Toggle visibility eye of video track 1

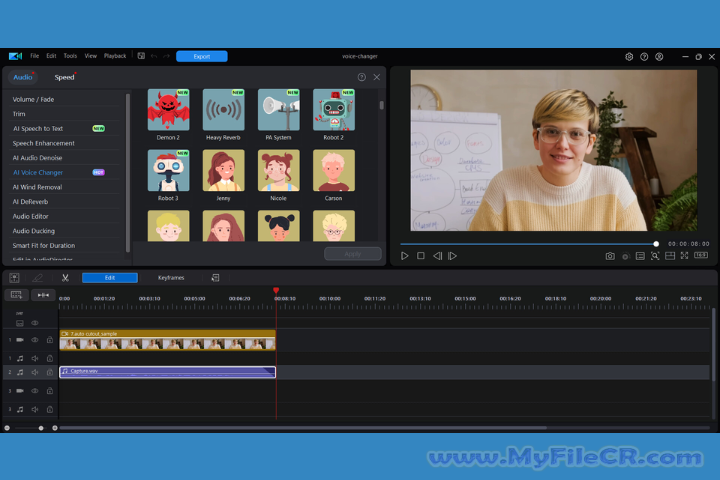[x=35, y=340]
